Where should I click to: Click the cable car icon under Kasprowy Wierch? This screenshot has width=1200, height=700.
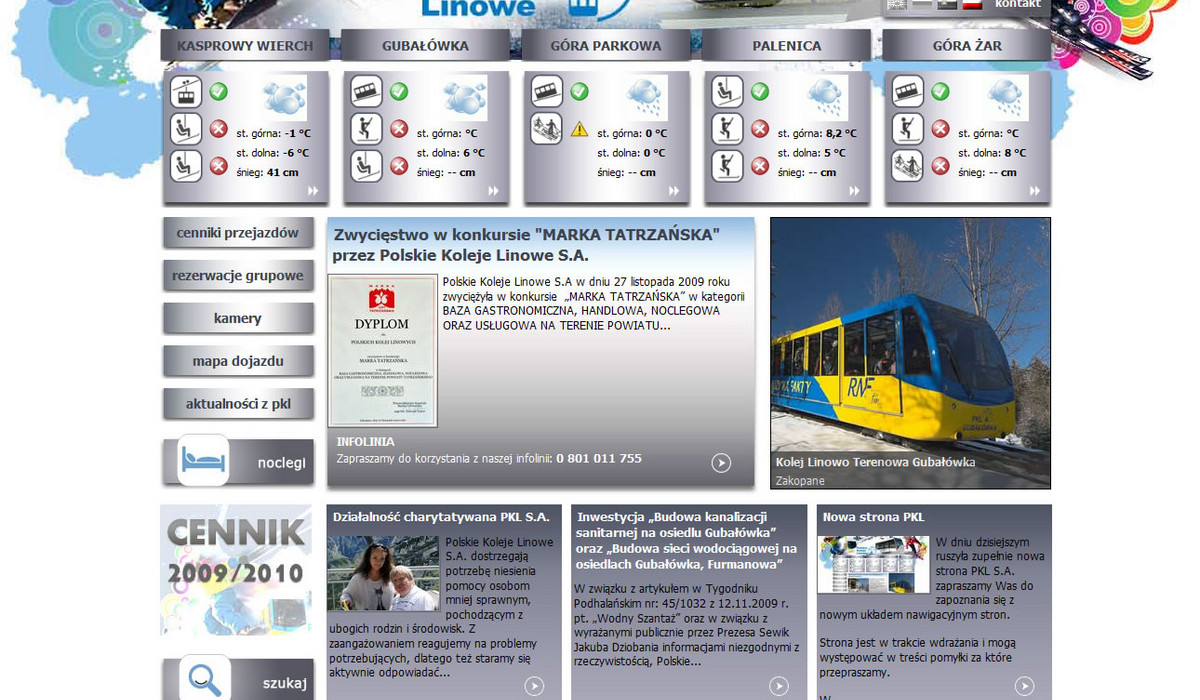click(x=186, y=92)
